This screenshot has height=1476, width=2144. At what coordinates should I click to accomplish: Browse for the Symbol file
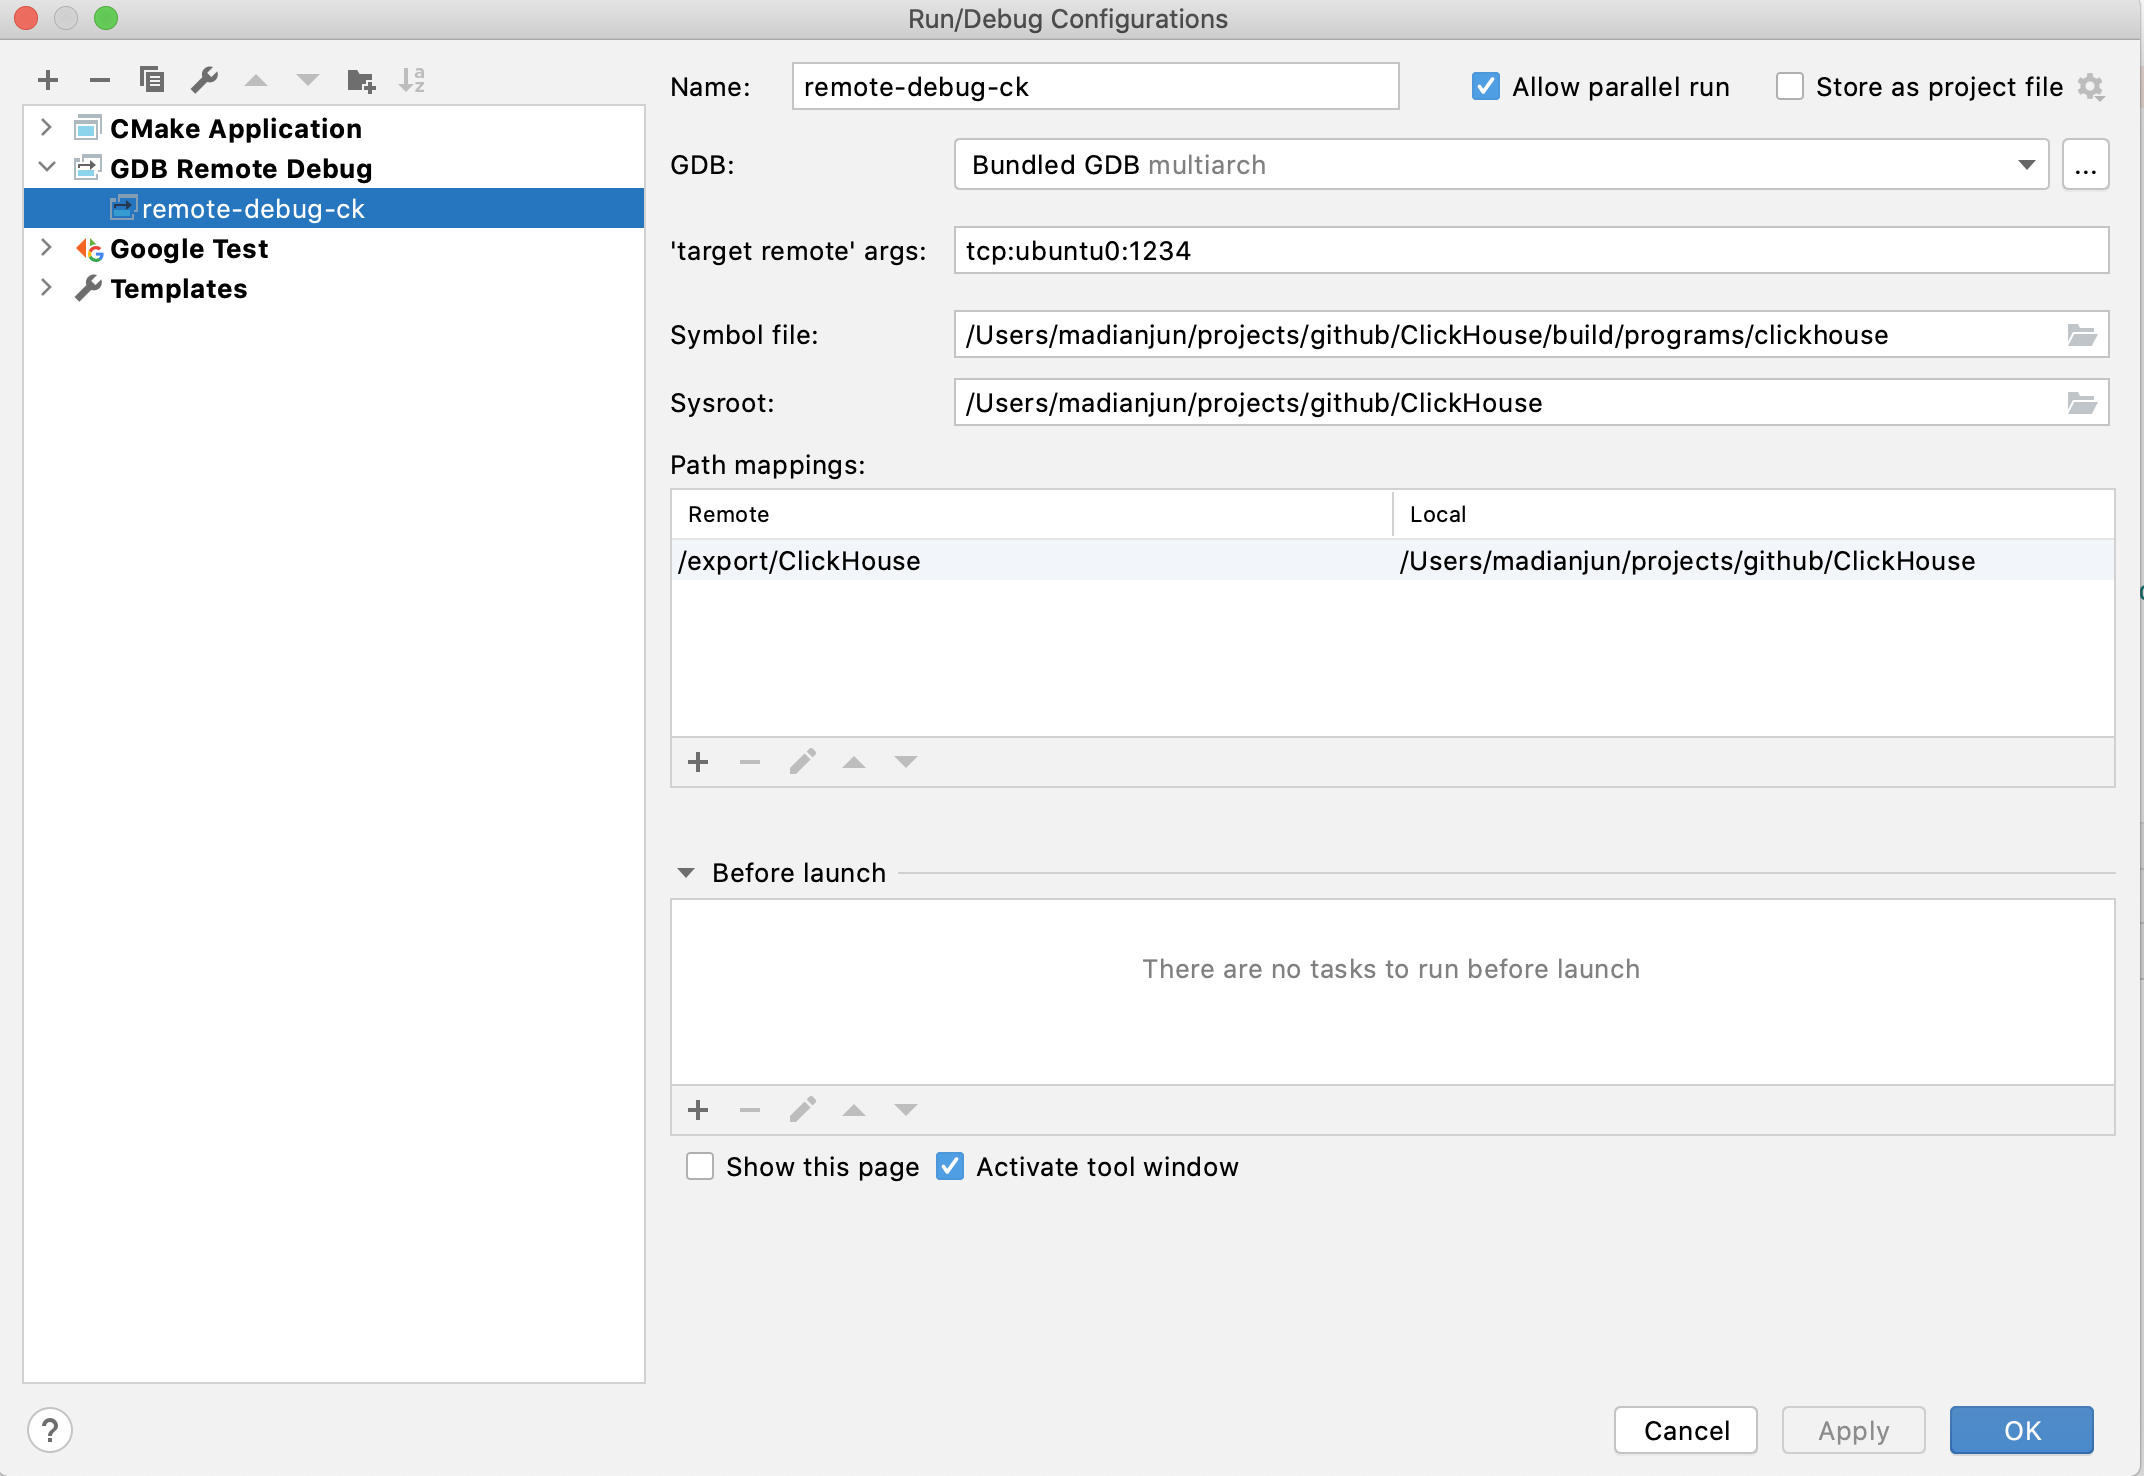(x=2083, y=335)
